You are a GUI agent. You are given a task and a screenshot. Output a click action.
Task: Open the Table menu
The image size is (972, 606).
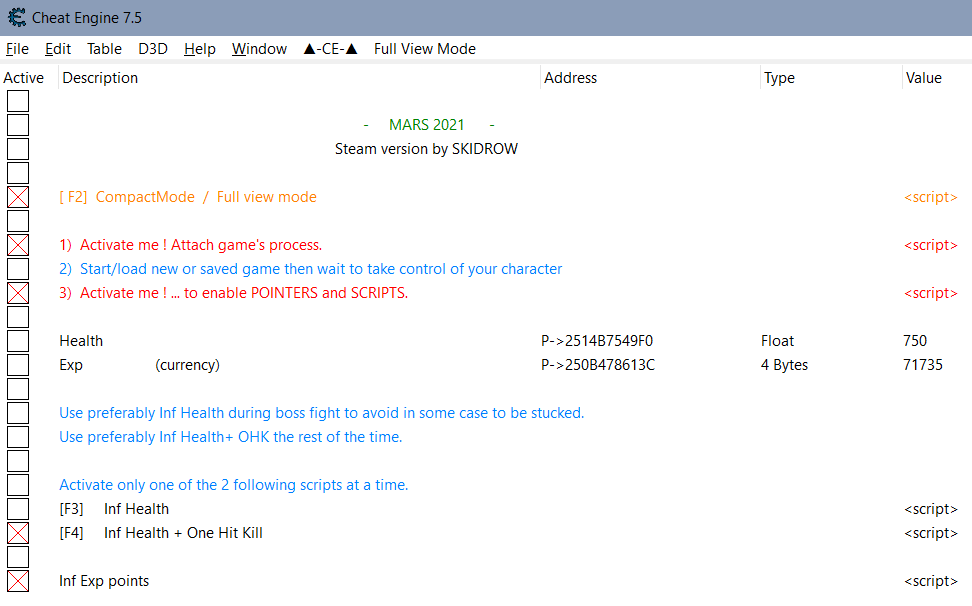[x=104, y=49]
